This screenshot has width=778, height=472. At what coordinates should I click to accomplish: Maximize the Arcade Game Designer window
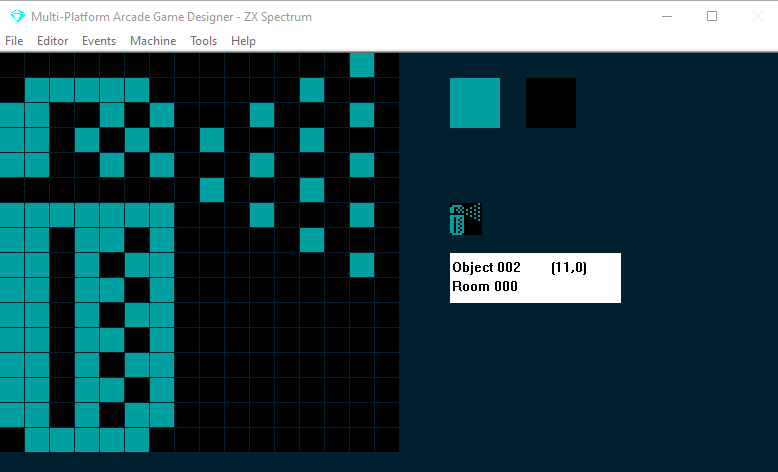point(712,16)
